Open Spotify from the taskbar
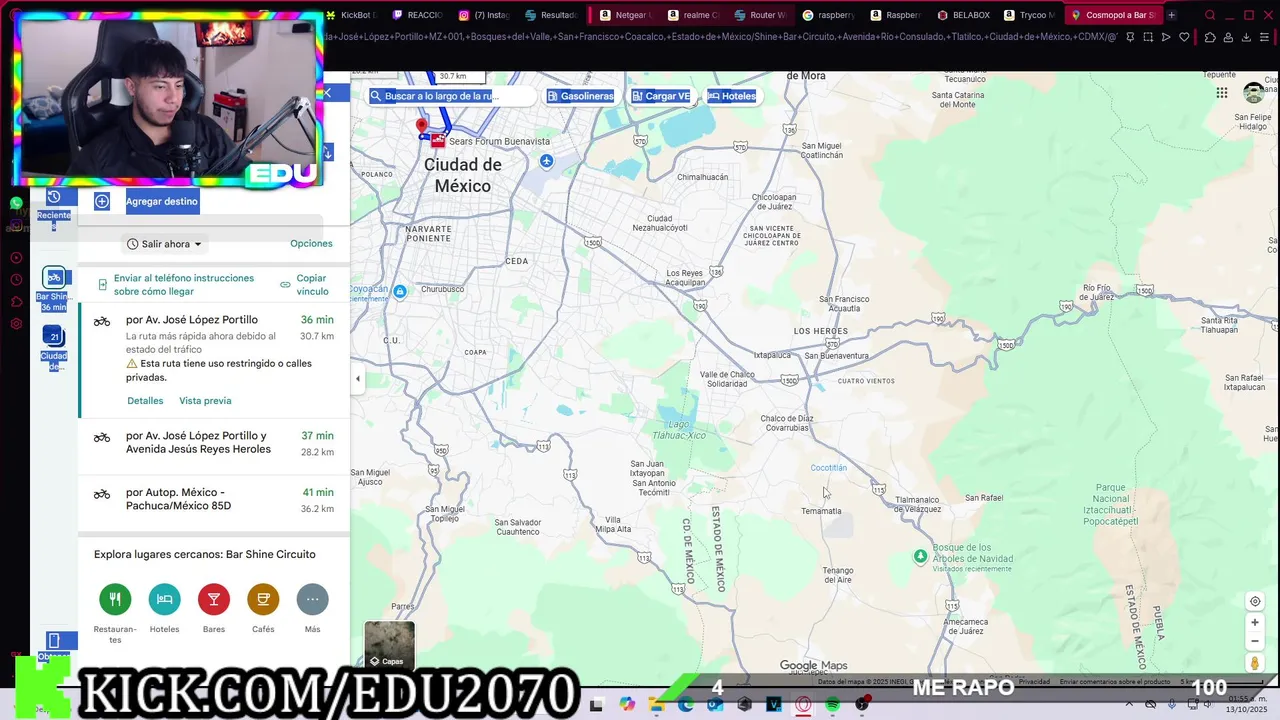 (x=832, y=705)
